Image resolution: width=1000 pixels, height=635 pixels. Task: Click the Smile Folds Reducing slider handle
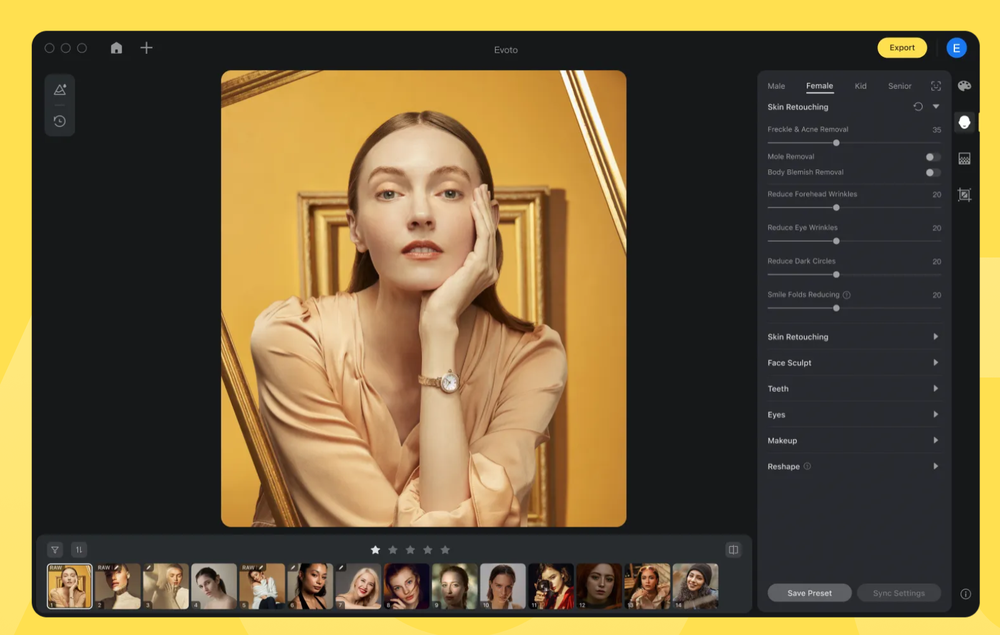point(836,308)
